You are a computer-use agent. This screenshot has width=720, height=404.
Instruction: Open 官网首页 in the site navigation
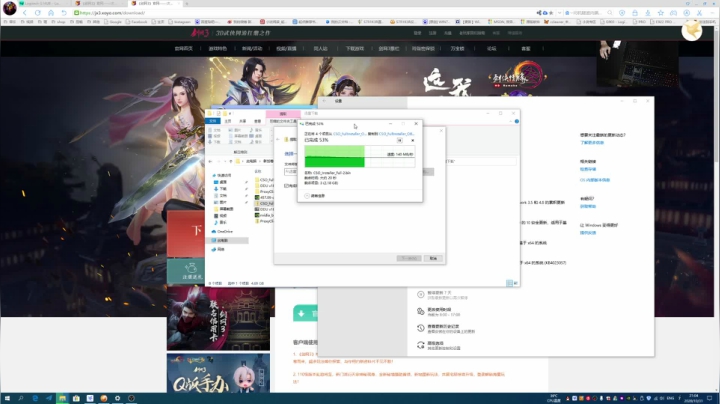coord(184,49)
